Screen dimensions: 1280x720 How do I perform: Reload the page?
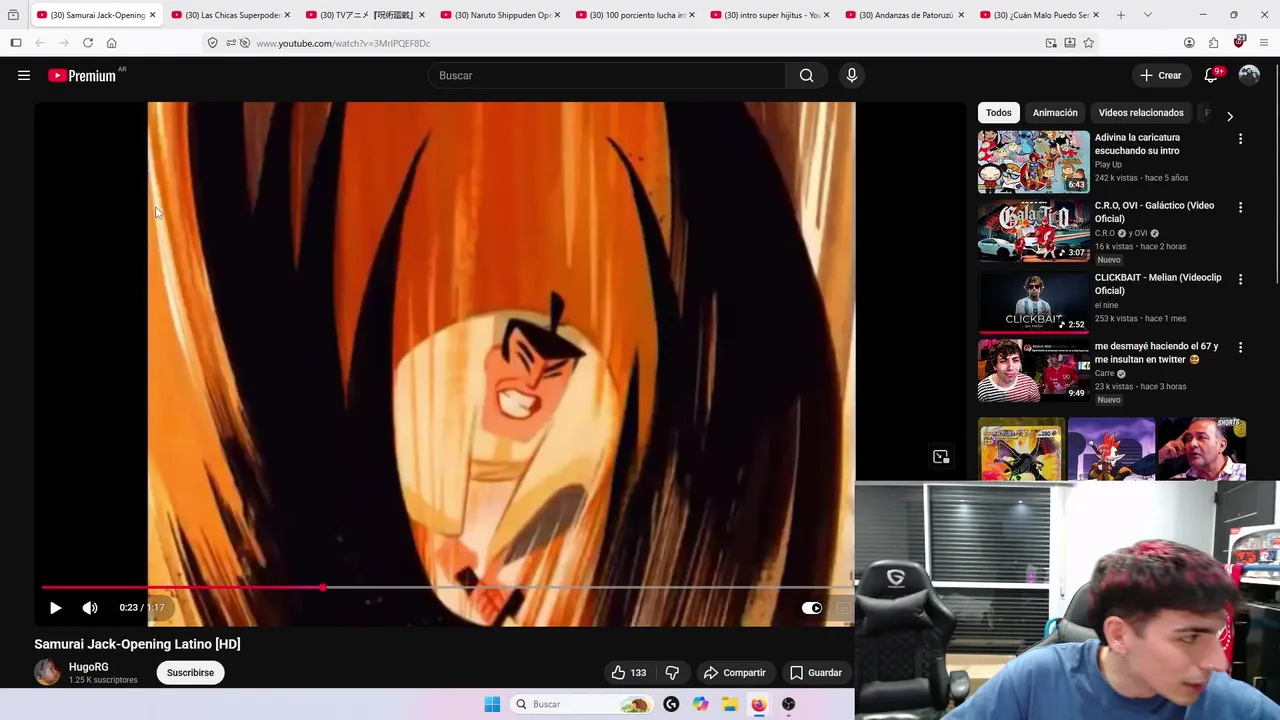(88, 43)
